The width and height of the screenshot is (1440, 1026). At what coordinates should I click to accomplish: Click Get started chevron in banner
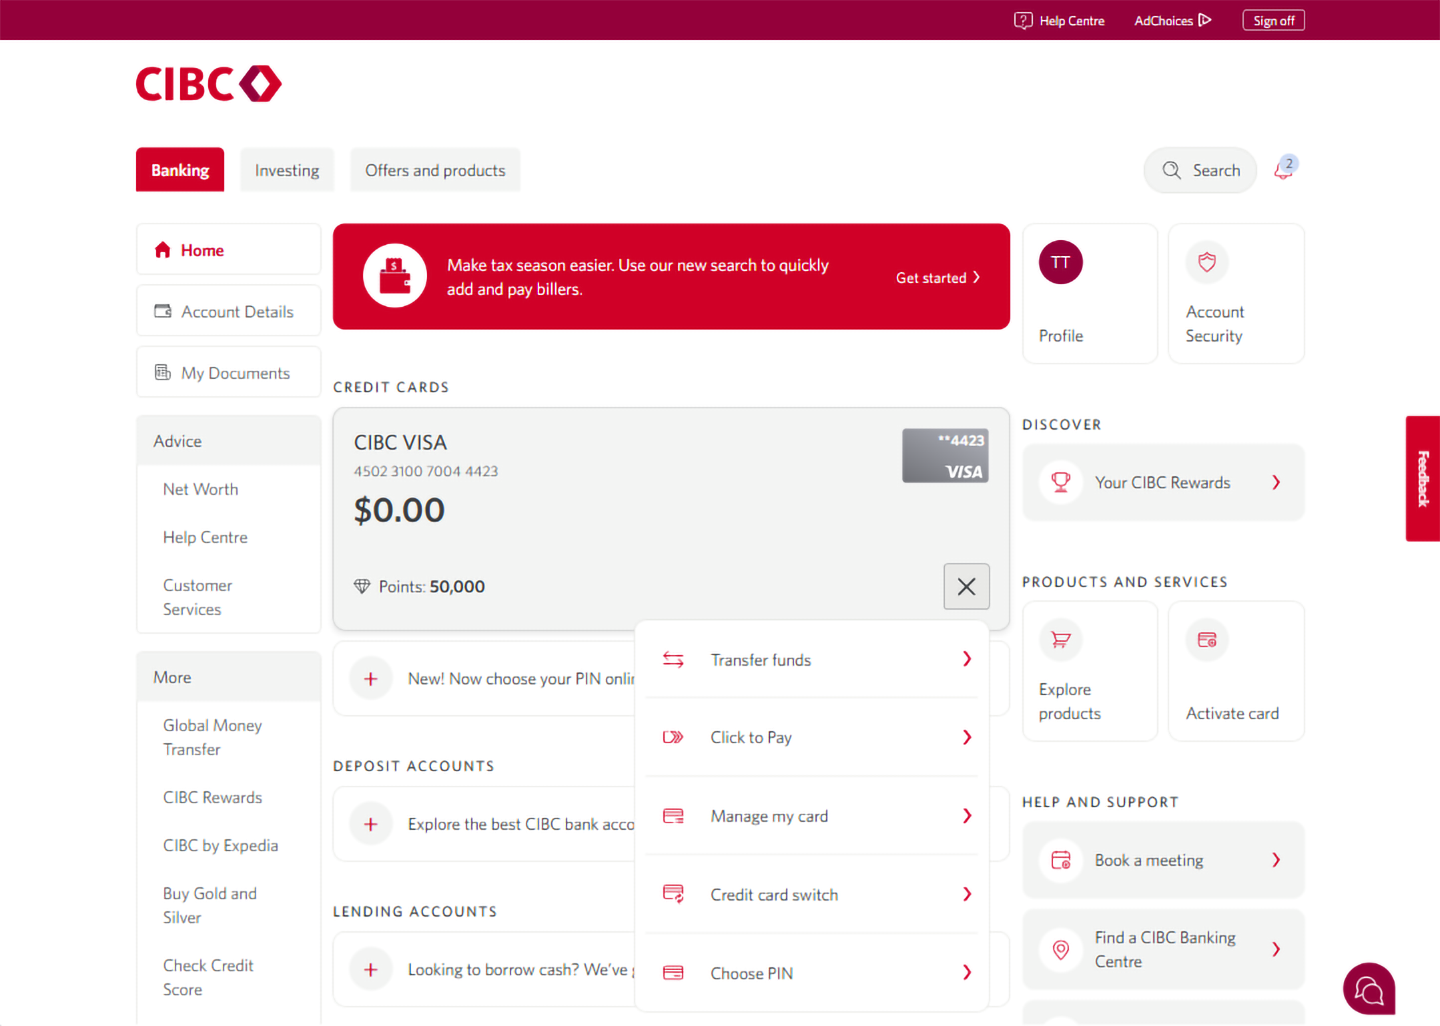[977, 278]
